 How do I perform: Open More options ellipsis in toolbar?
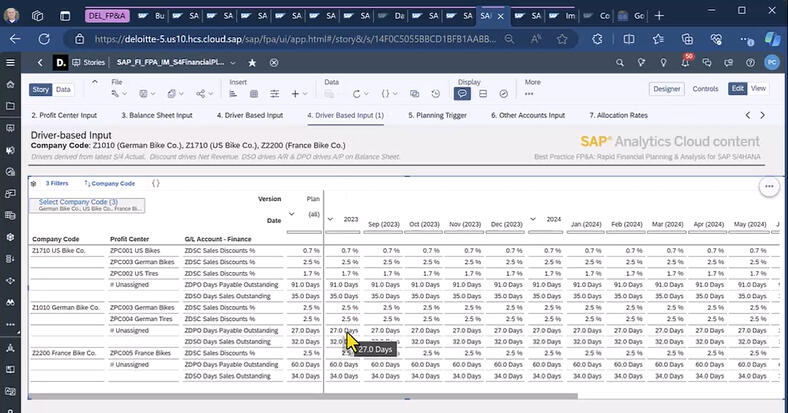click(x=529, y=94)
